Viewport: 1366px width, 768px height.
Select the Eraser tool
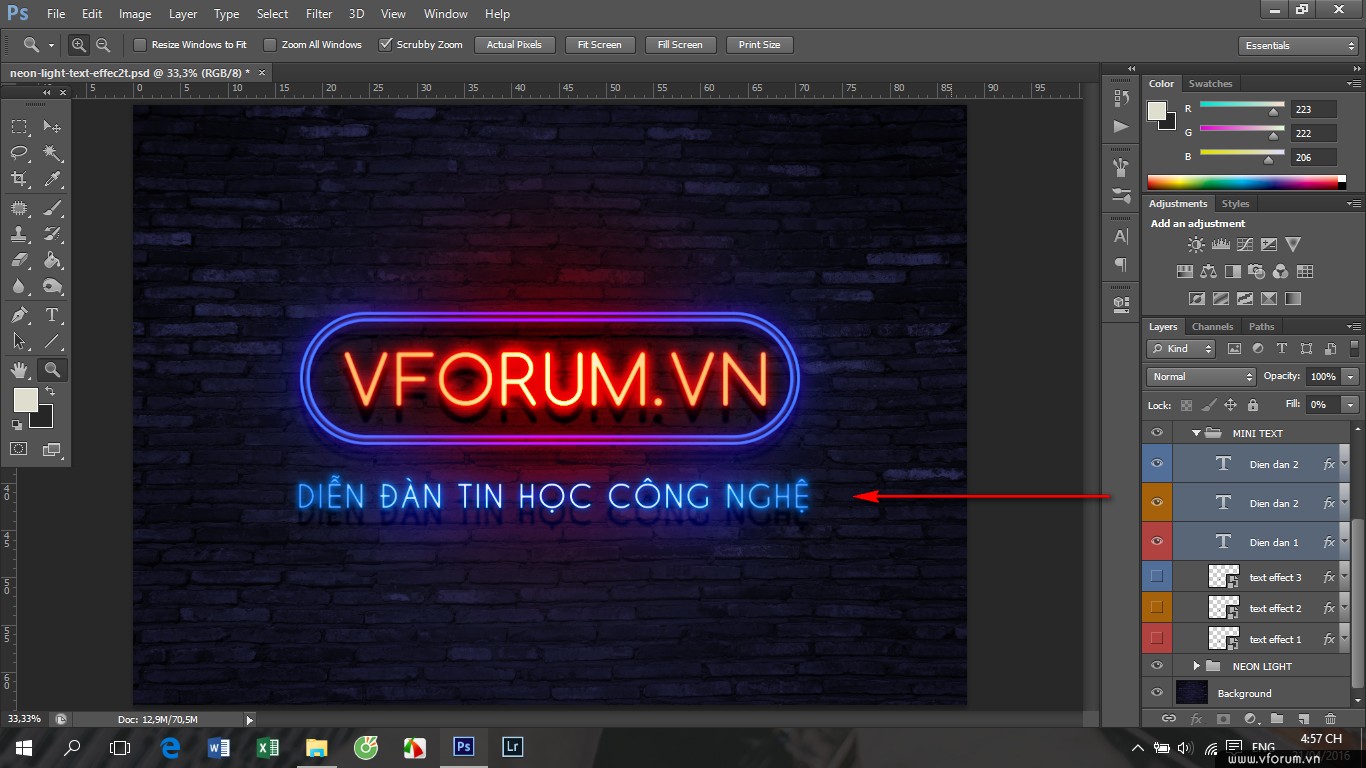pos(19,261)
